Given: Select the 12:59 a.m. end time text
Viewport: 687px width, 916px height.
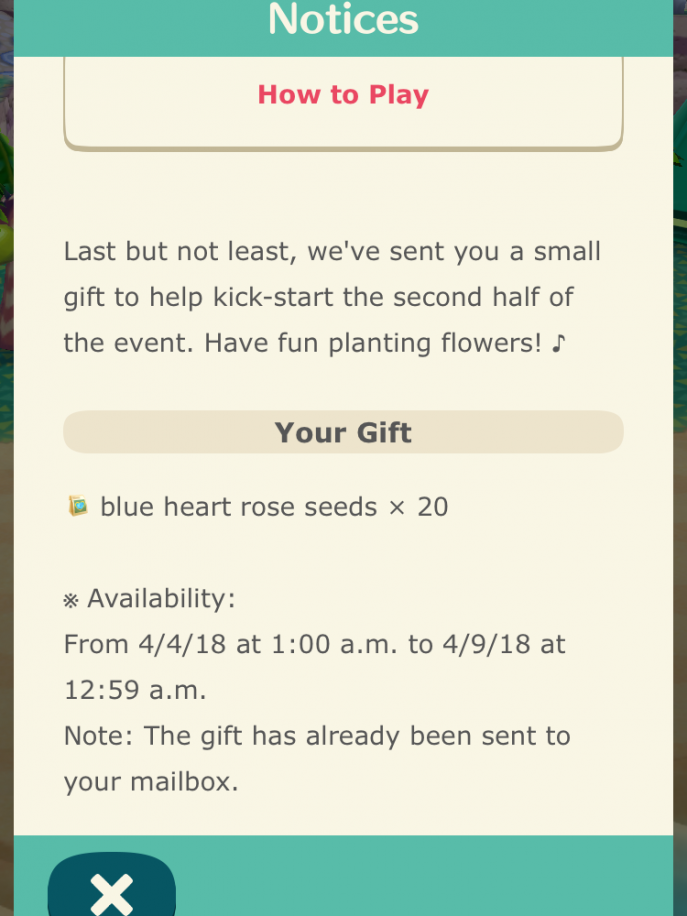Looking at the screenshot, I should pos(135,691).
